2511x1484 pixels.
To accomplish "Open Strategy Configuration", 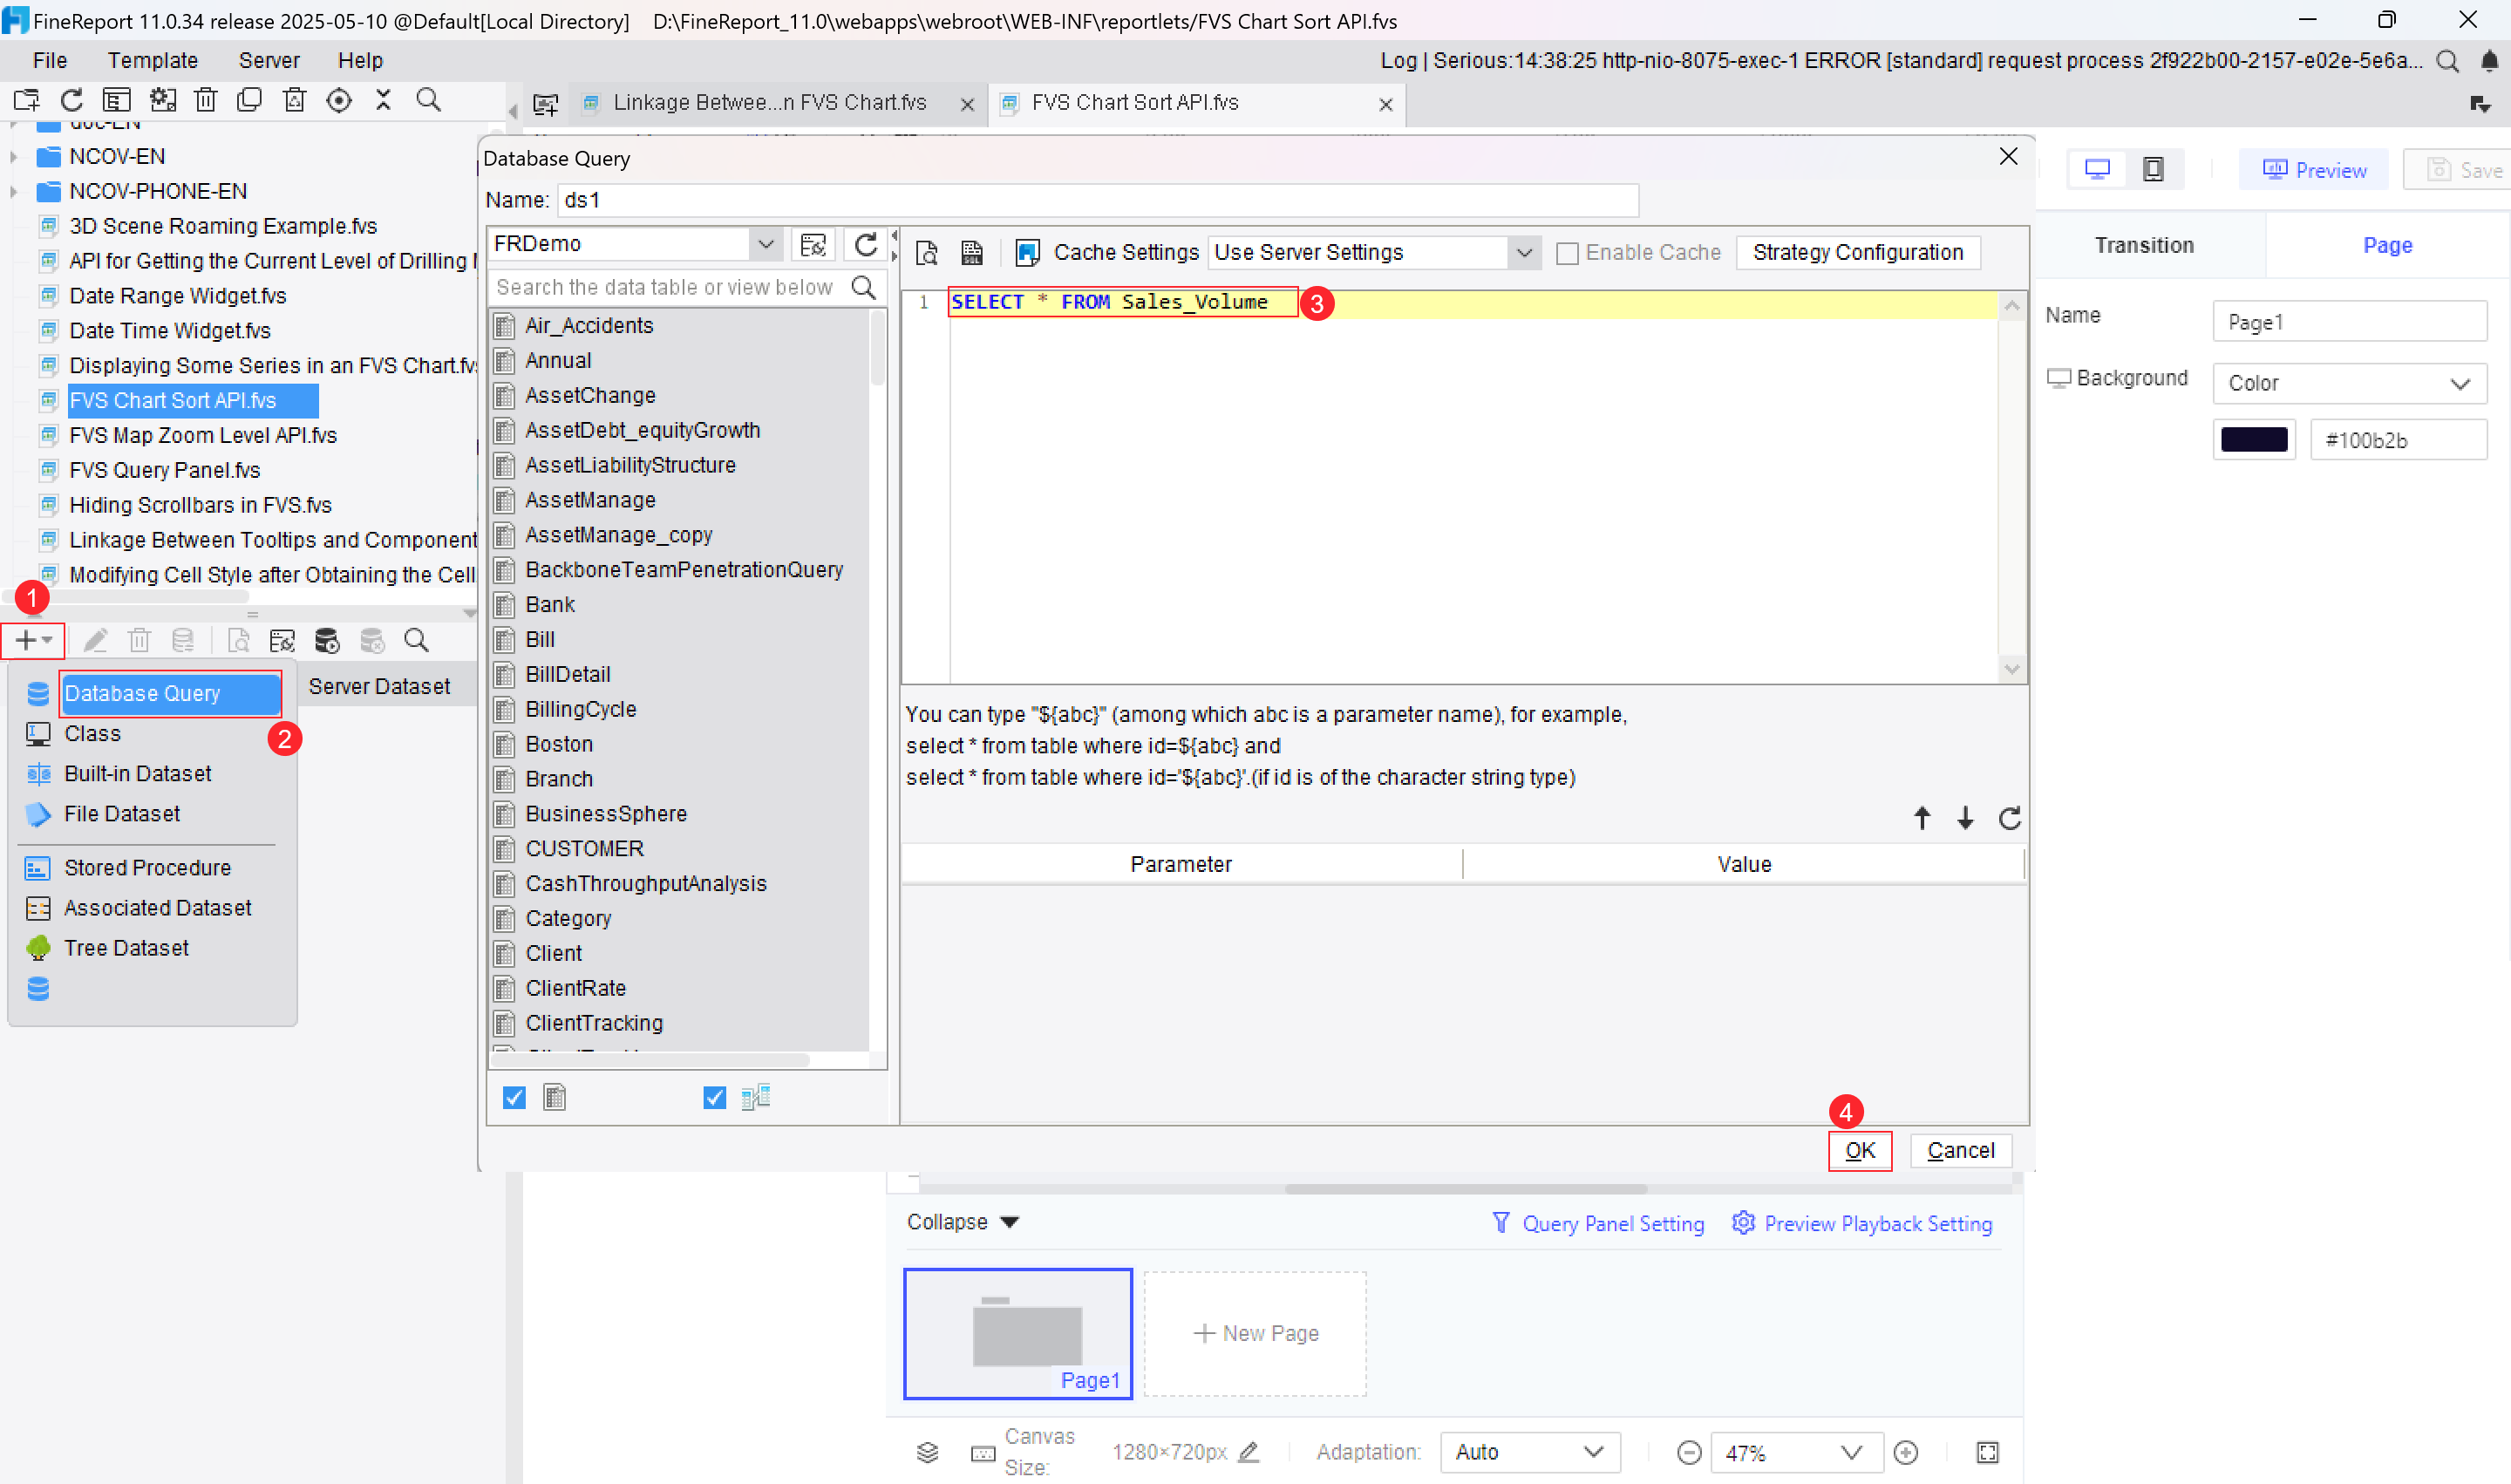I will click(x=1857, y=252).
